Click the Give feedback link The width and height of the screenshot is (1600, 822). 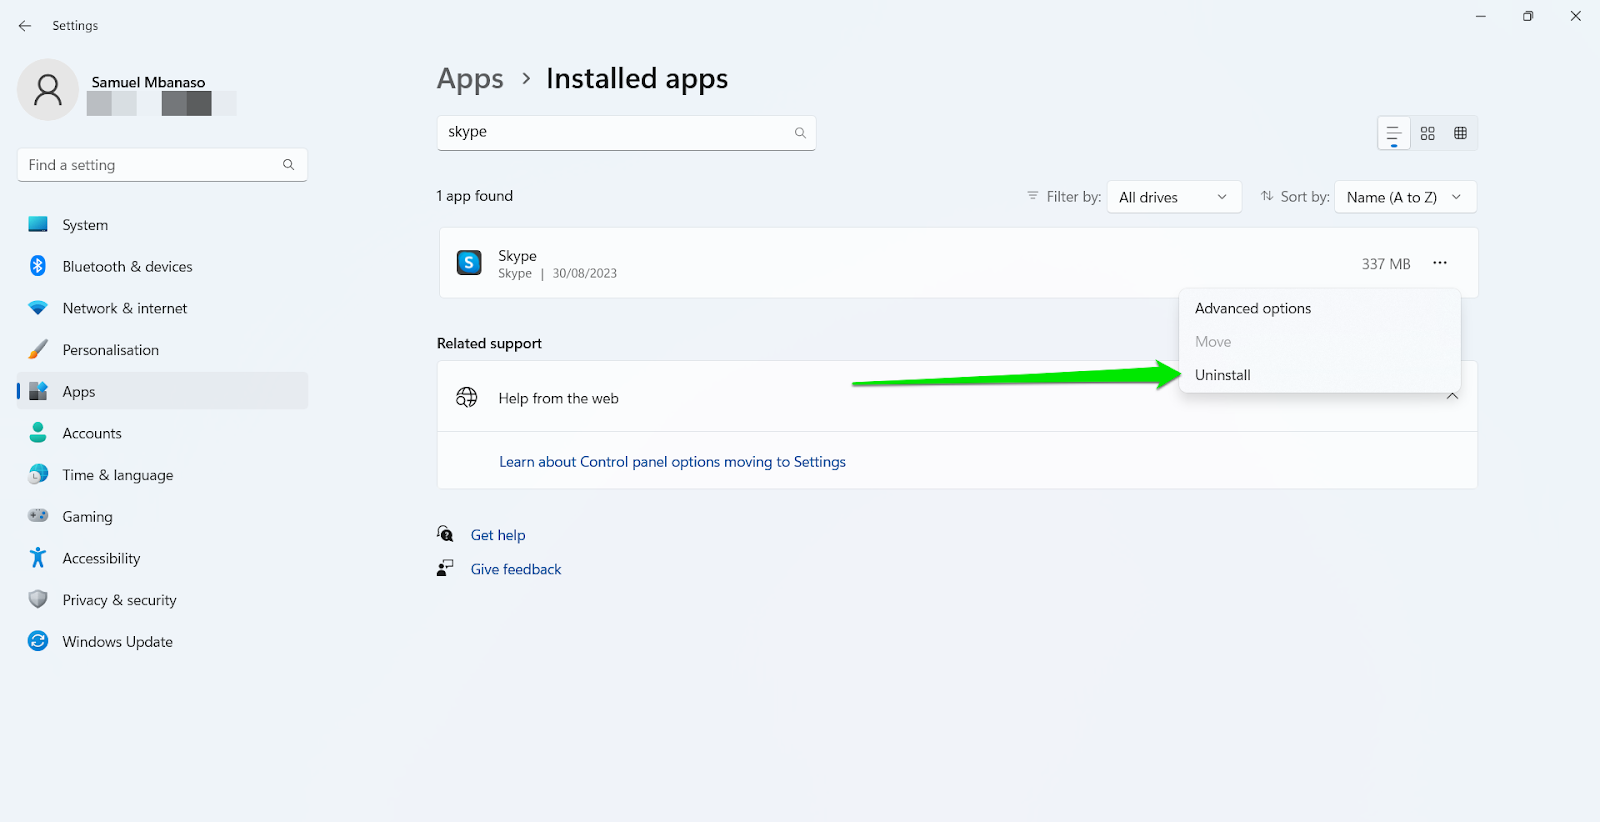pos(516,569)
